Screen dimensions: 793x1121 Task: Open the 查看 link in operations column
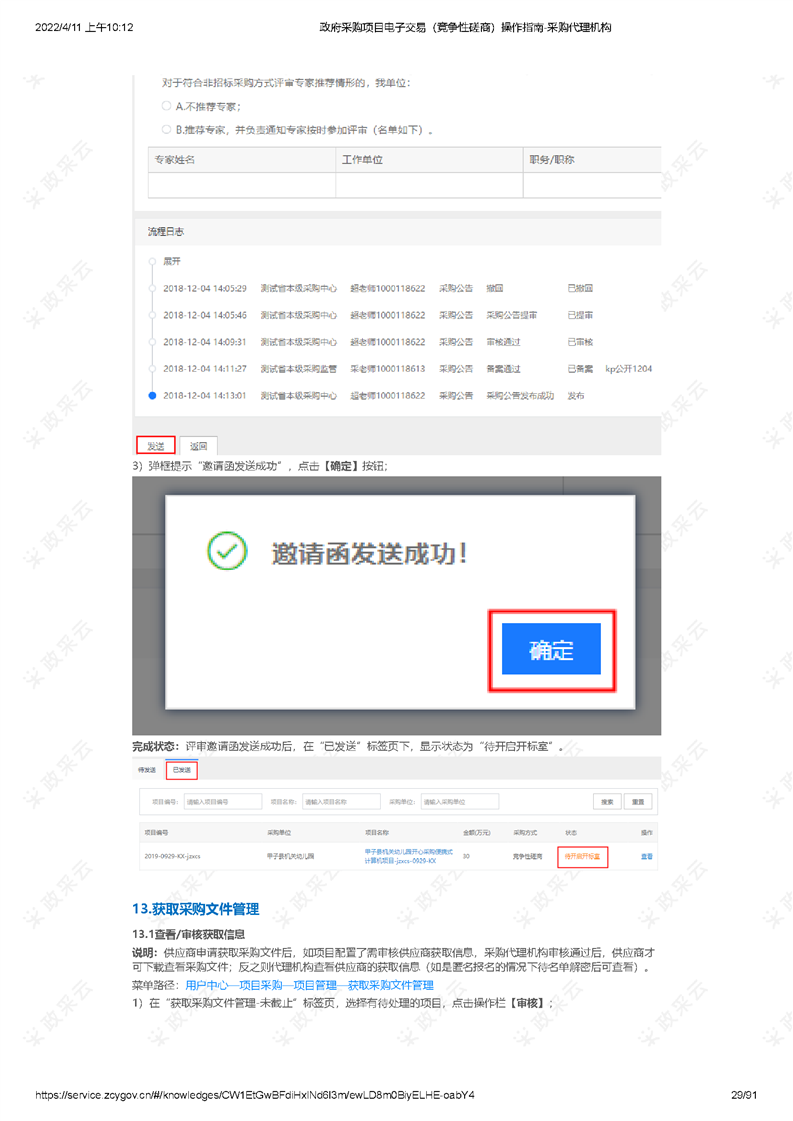coord(646,857)
